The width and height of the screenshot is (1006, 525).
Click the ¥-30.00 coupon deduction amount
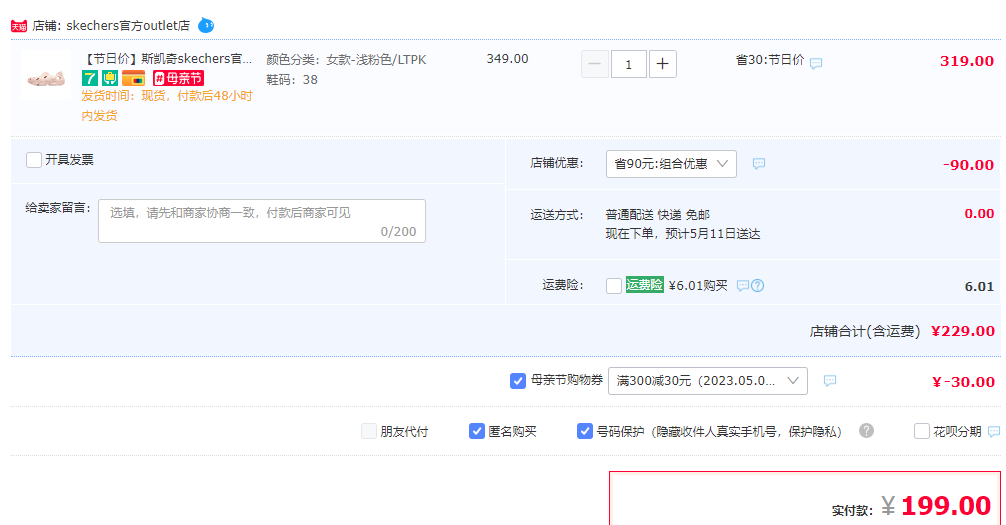tap(963, 382)
